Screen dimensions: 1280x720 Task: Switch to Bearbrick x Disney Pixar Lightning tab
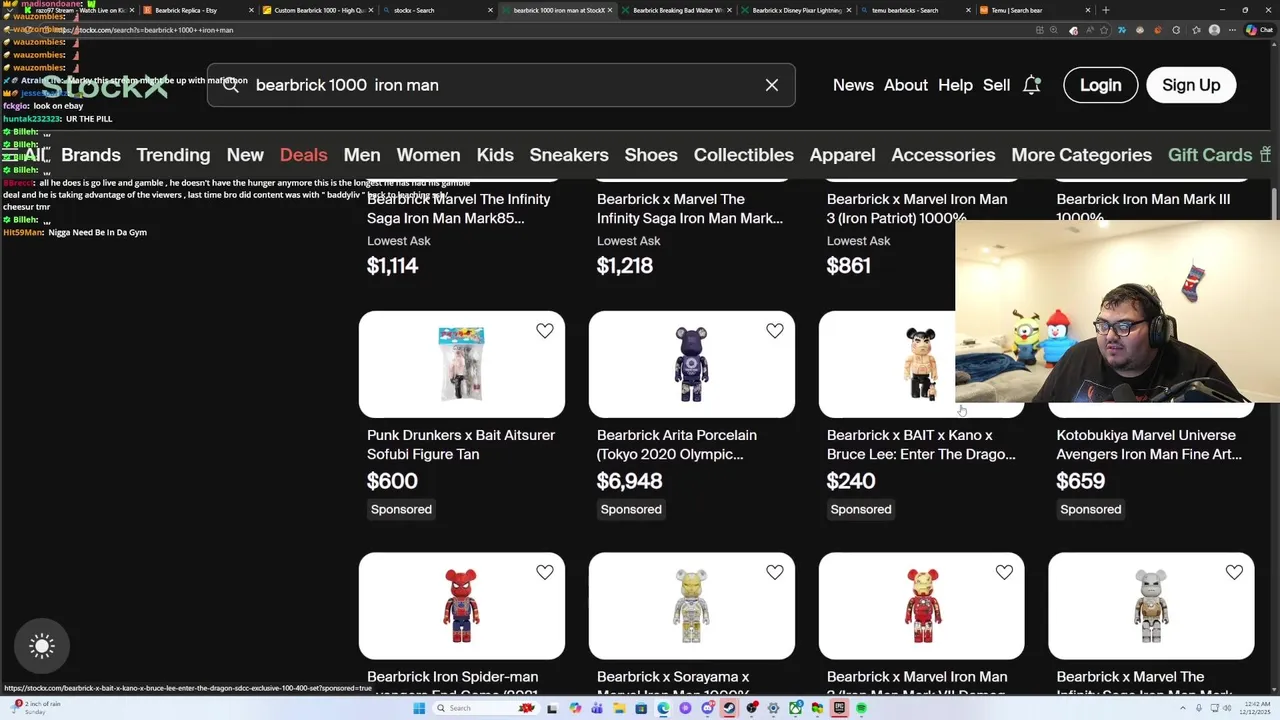point(795,10)
